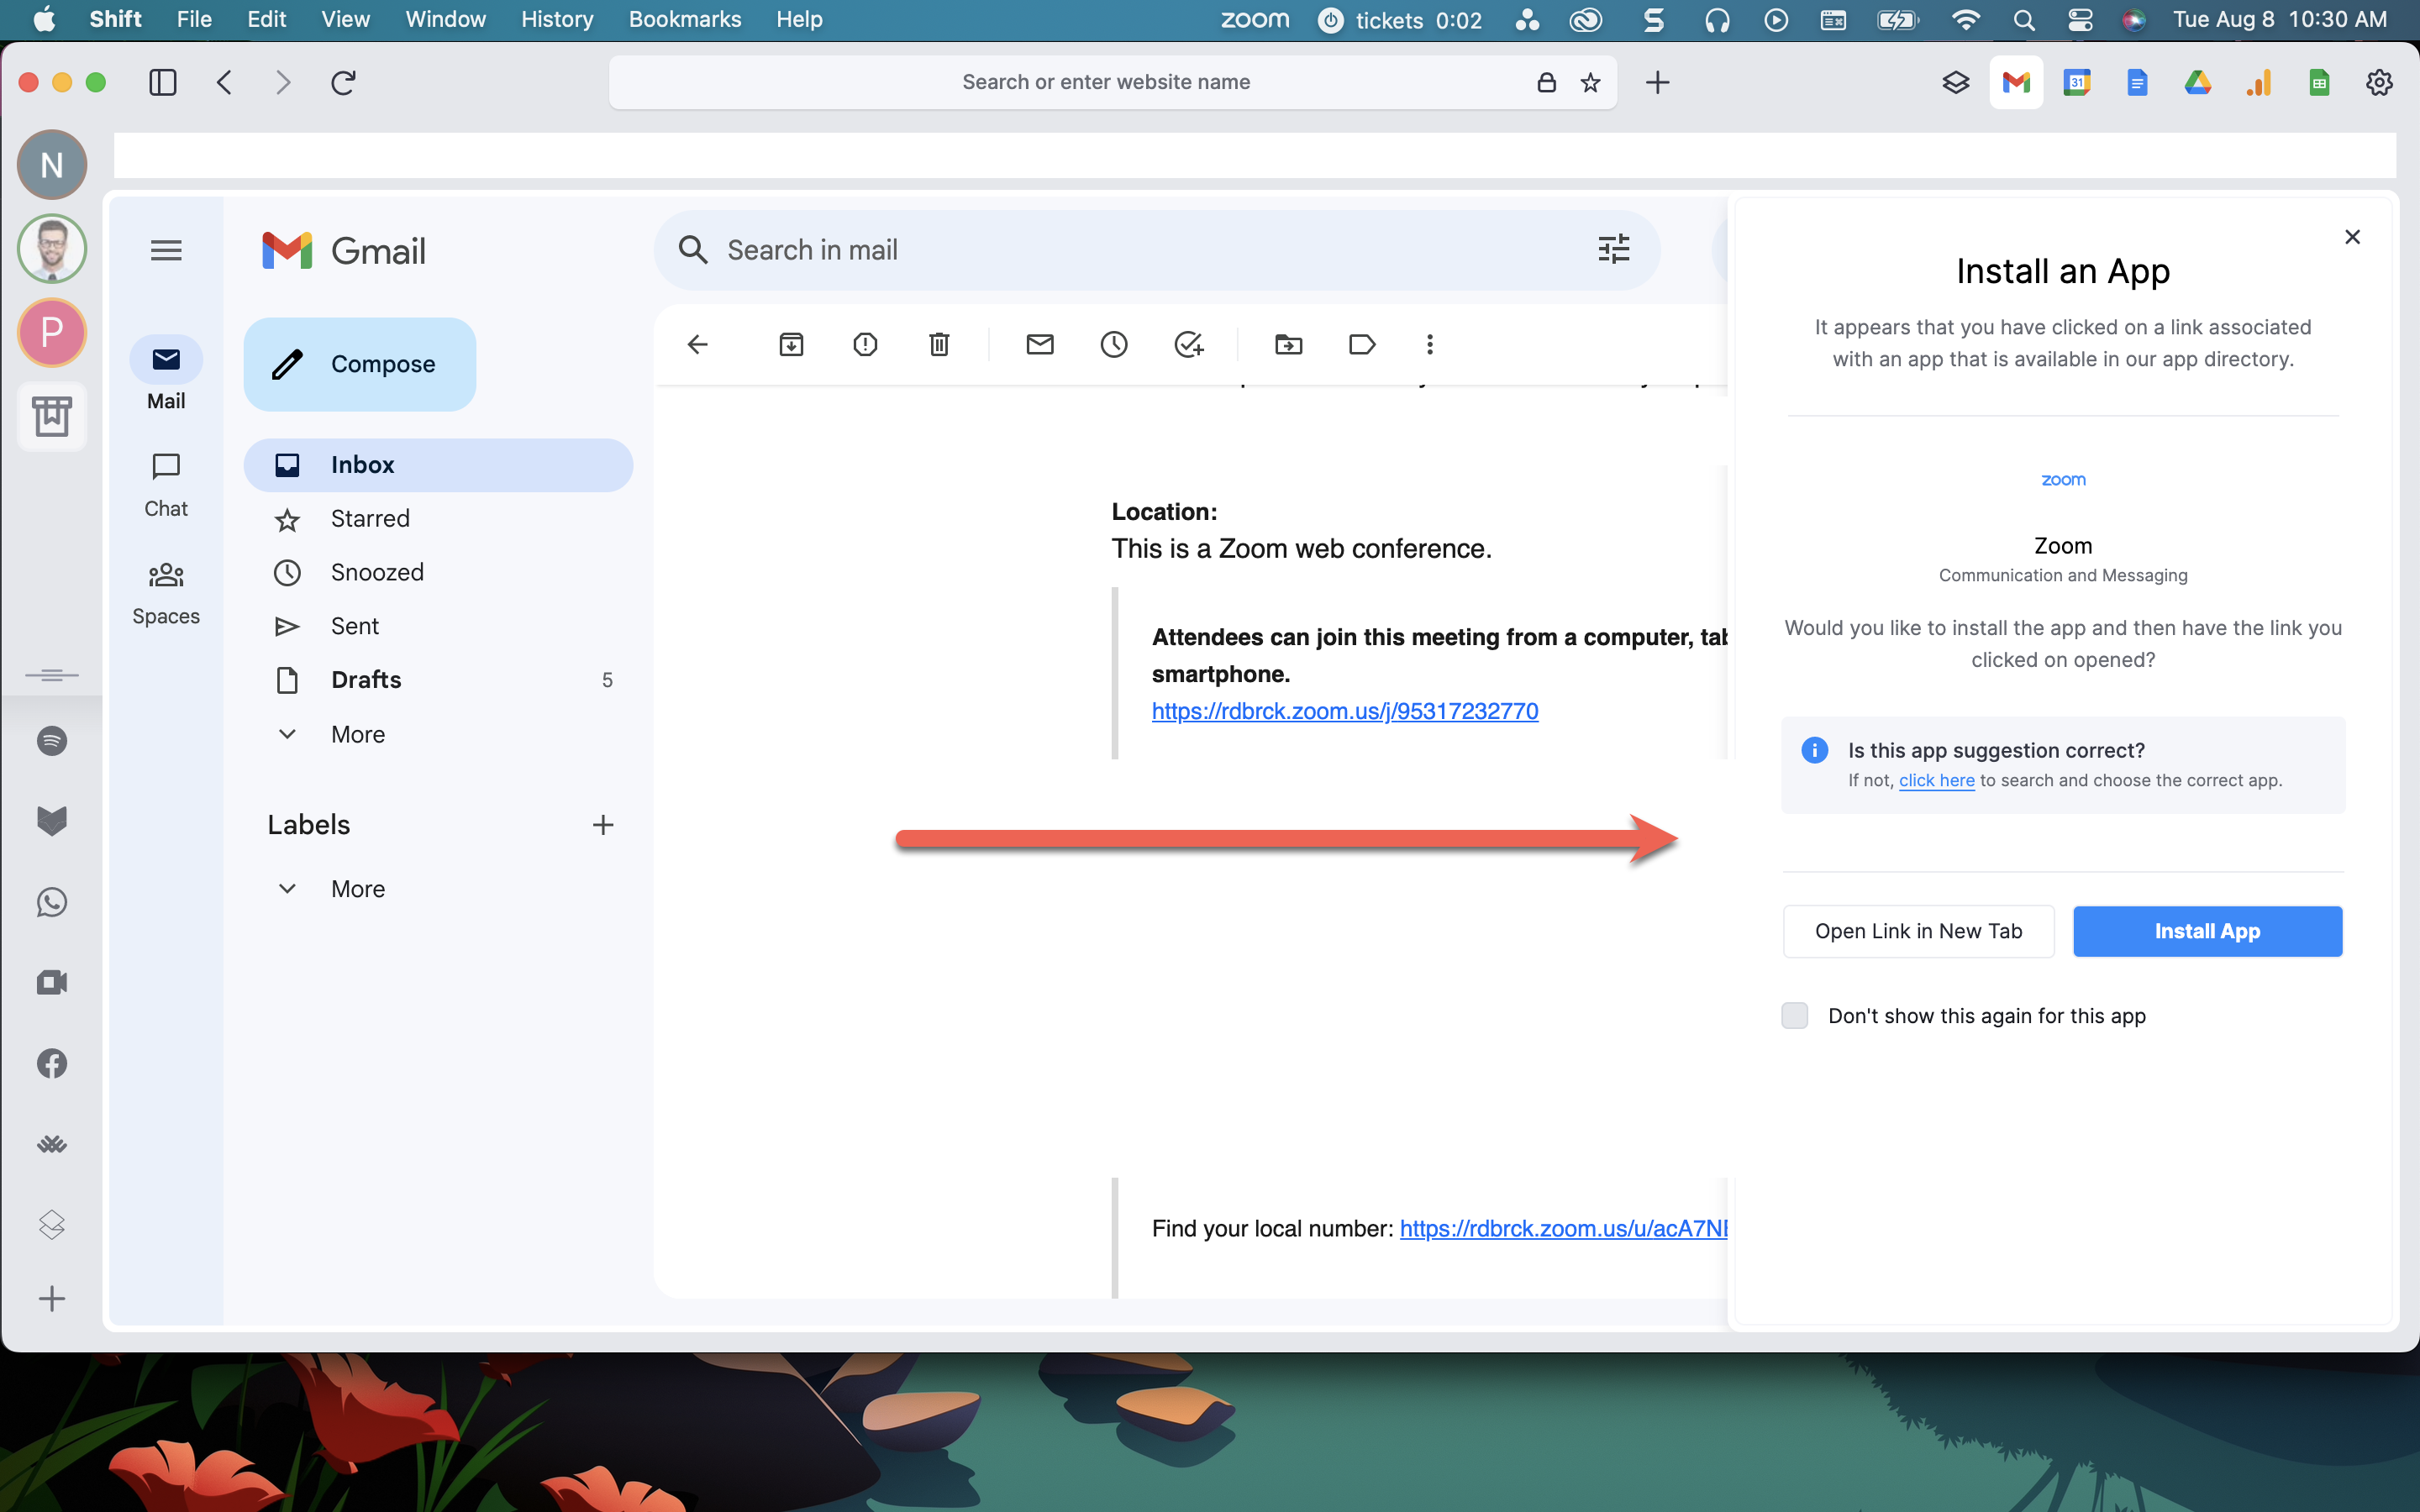Open Shift settings gear icon

click(x=2379, y=82)
